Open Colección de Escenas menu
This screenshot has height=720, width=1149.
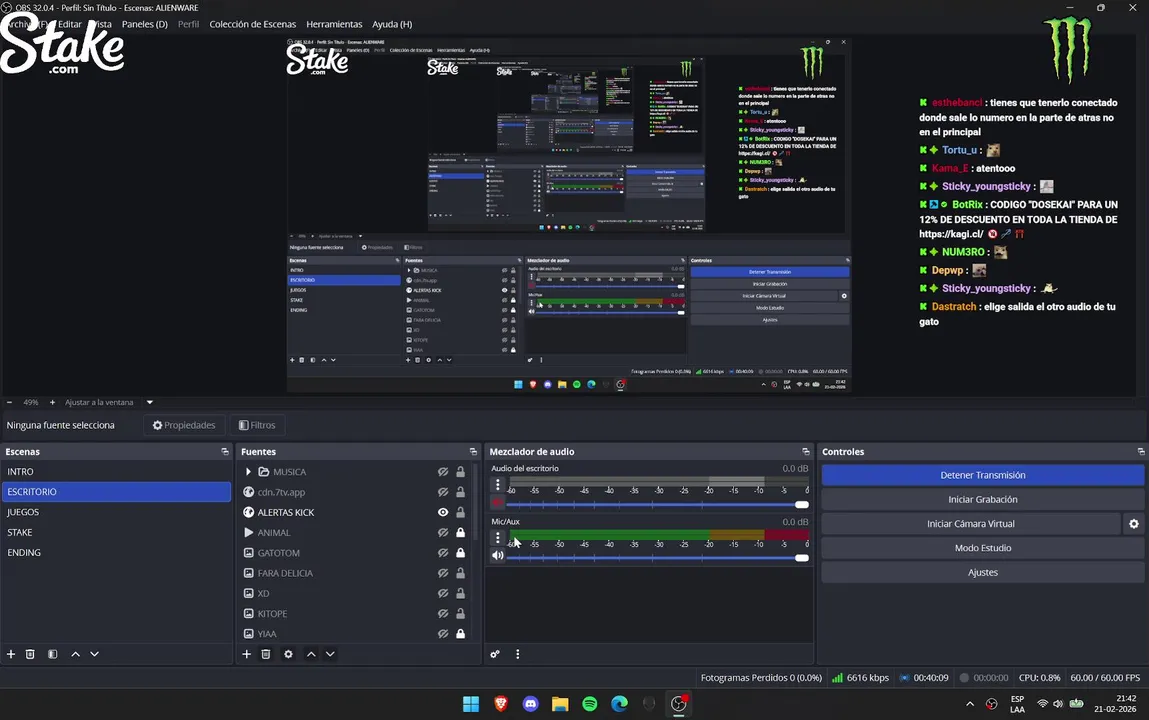pyautogui.click(x=253, y=24)
